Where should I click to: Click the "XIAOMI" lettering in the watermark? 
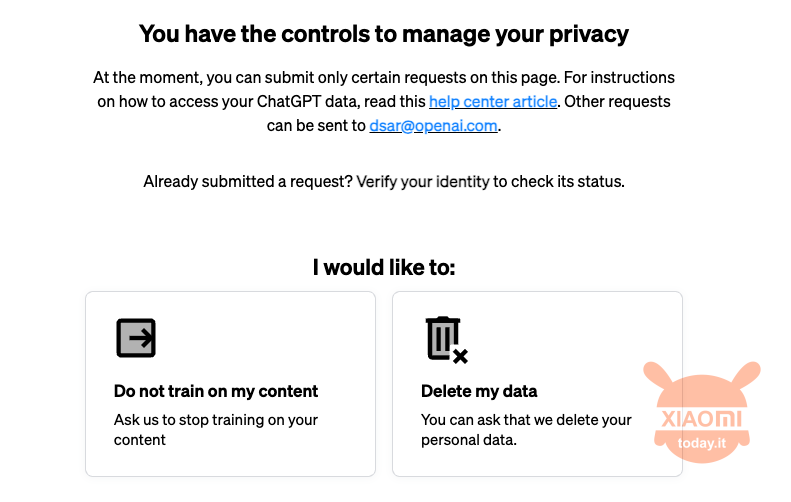click(702, 419)
